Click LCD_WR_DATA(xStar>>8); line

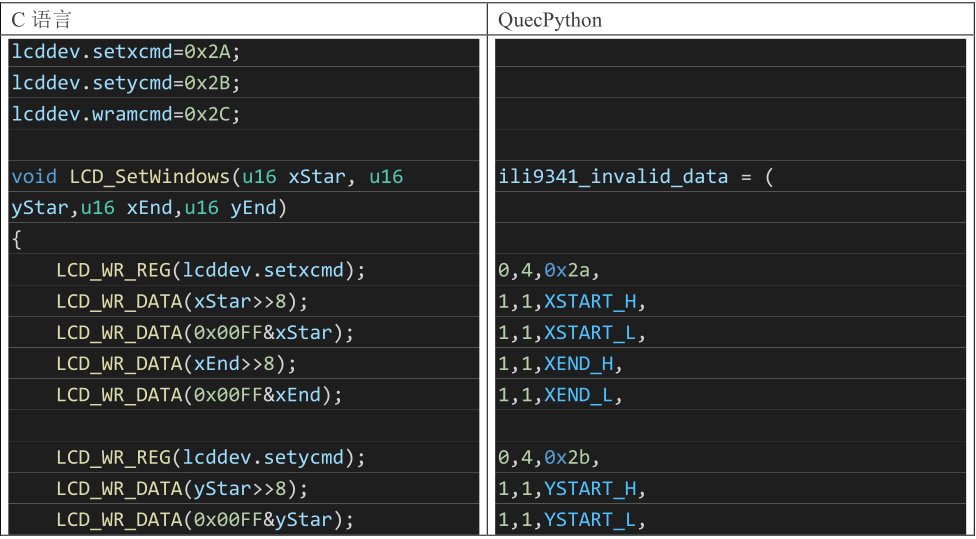tap(182, 301)
